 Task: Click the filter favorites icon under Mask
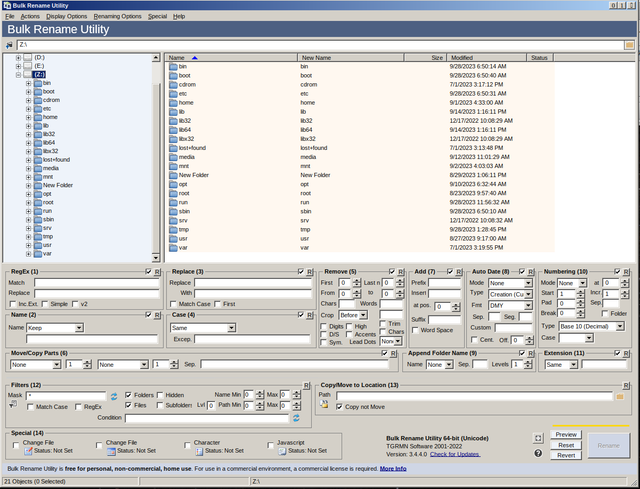(x=13, y=405)
